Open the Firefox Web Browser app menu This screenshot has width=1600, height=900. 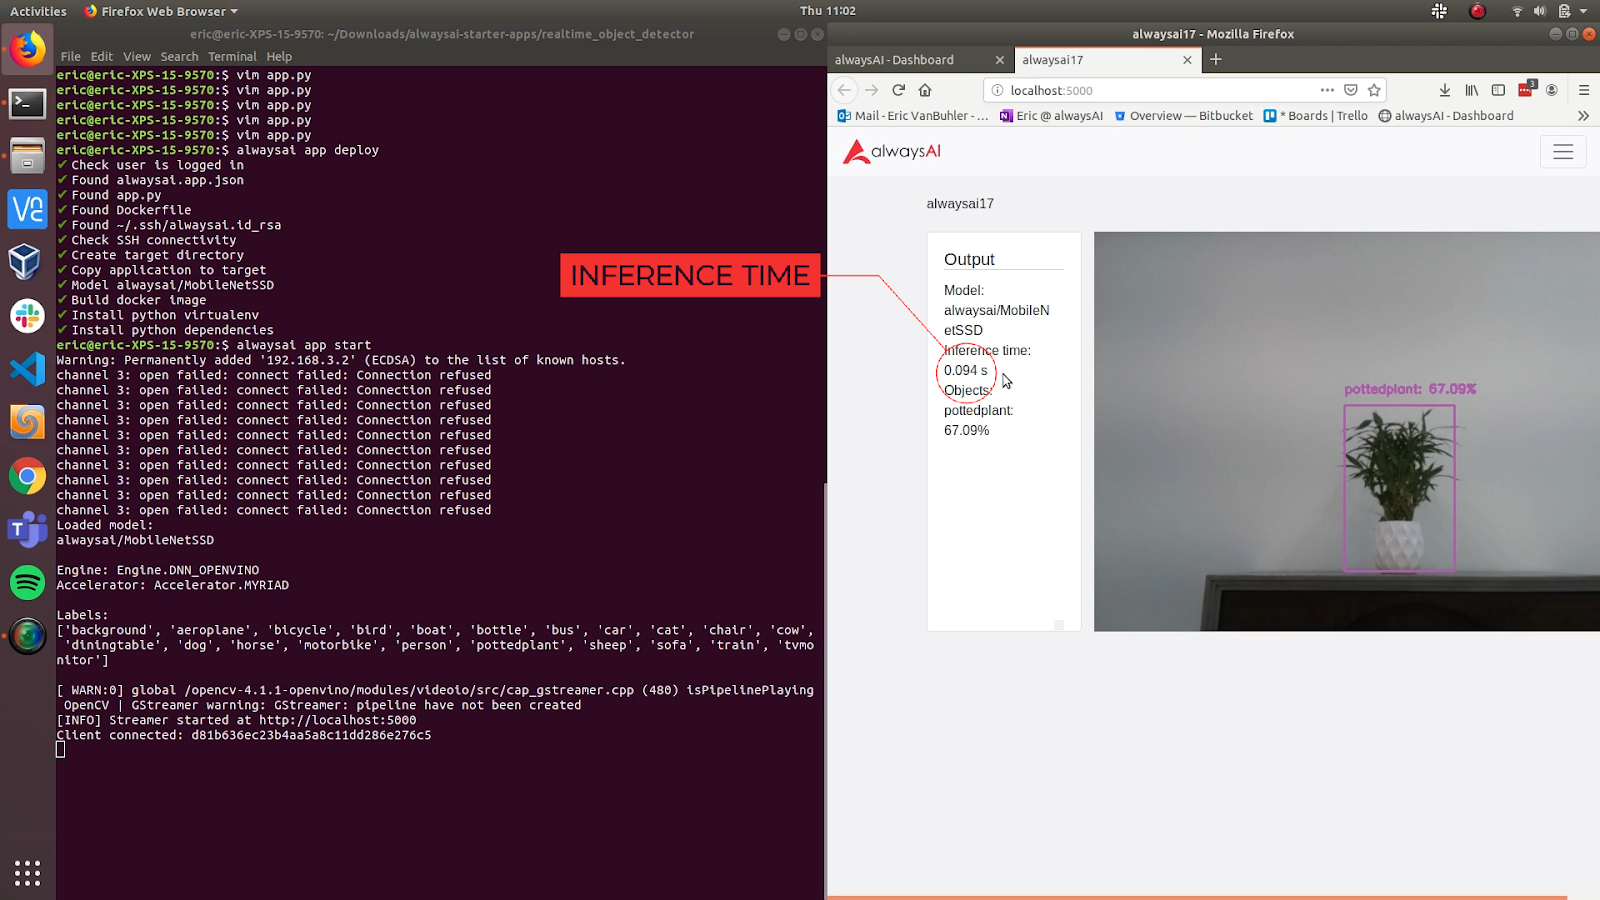pyautogui.click(x=162, y=11)
